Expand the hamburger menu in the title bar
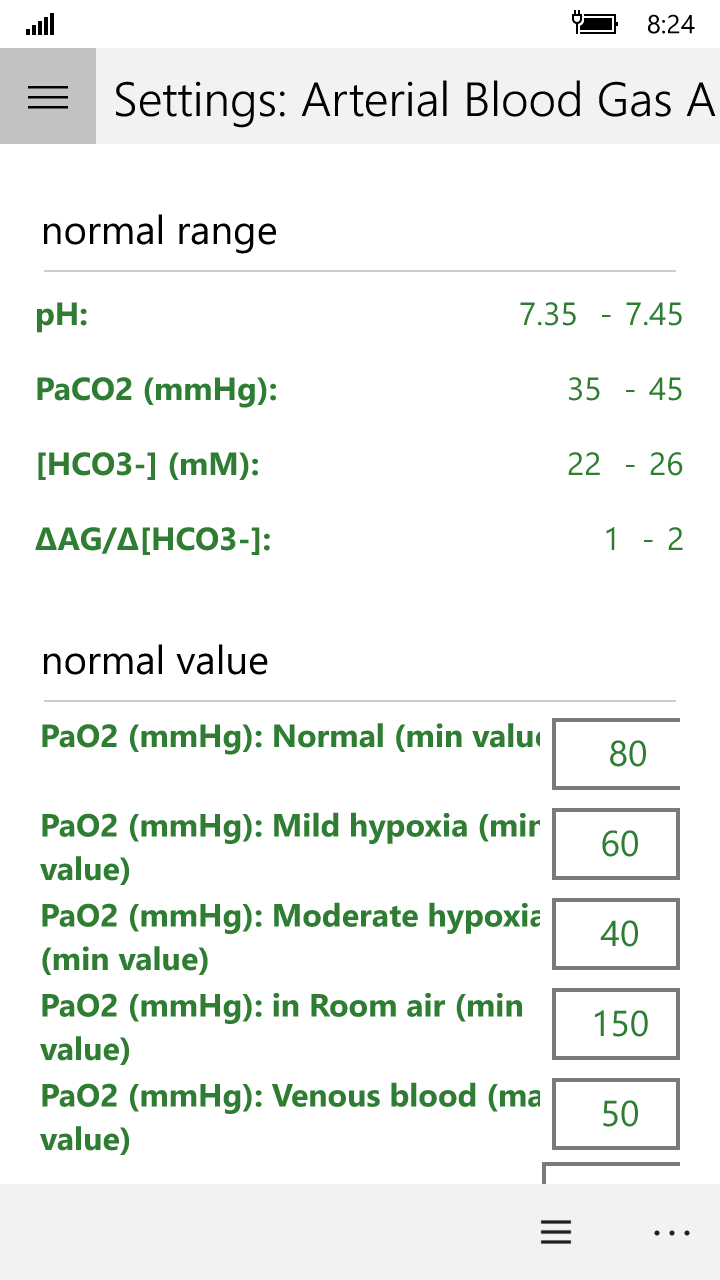This screenshot has width=720, height=1280. click(47, 97)
